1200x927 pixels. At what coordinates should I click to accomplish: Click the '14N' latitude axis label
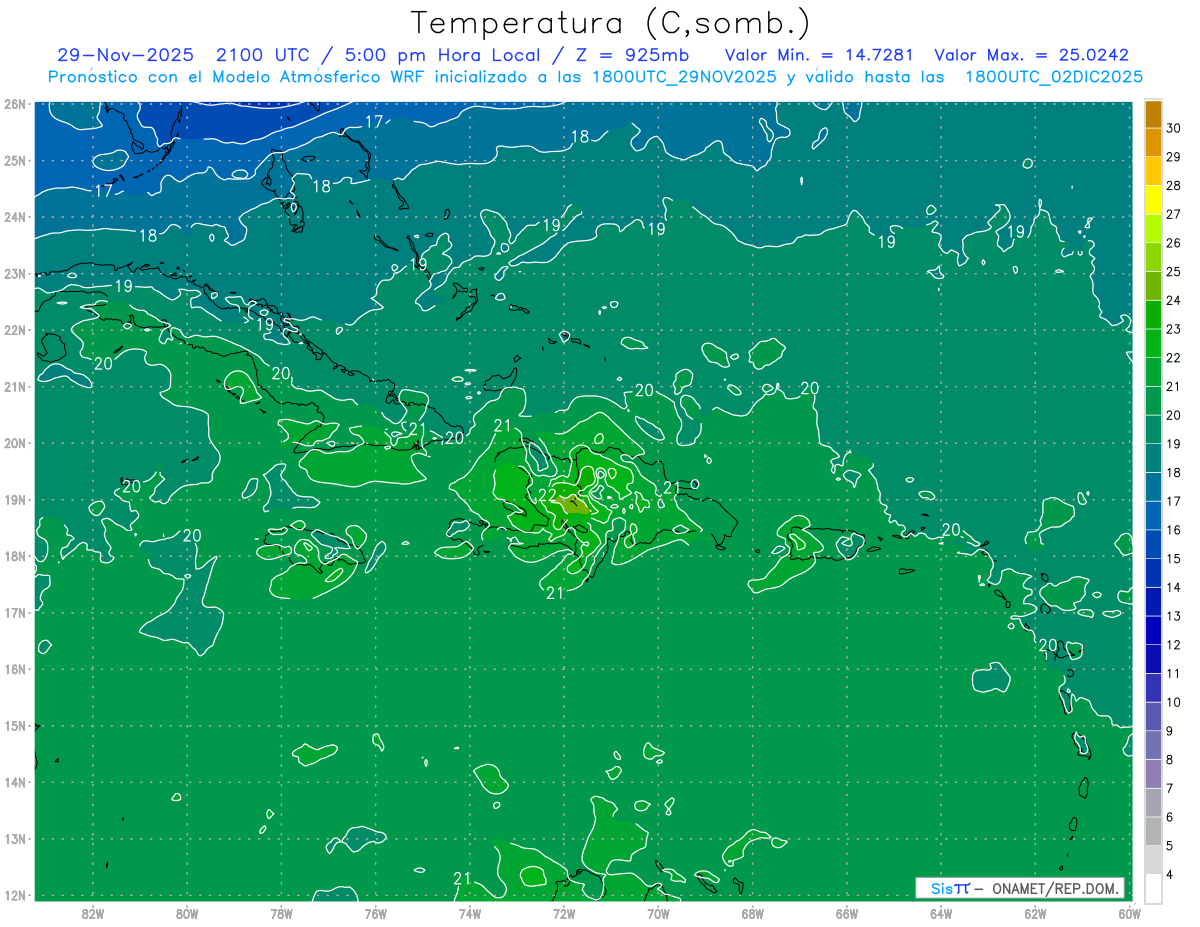click(14, 782)
